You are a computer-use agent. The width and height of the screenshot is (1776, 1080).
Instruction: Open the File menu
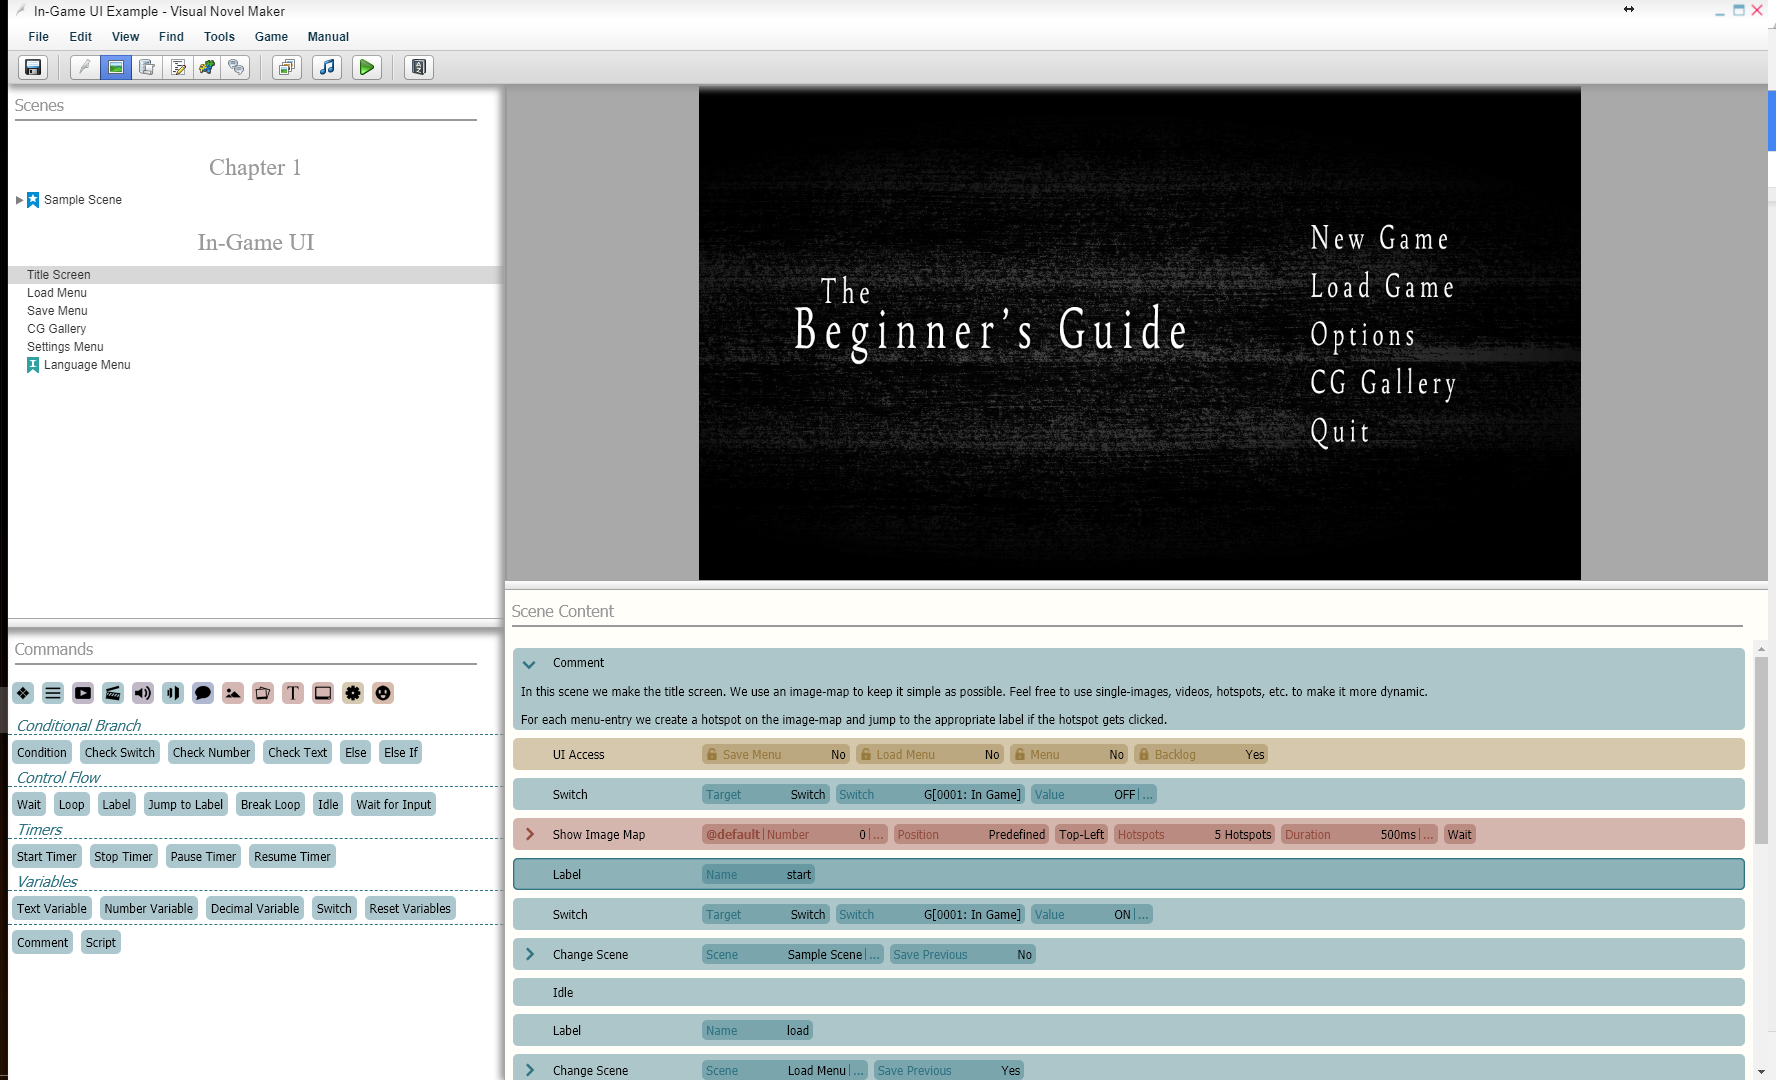pyautogui.click(x=39, y=37)
